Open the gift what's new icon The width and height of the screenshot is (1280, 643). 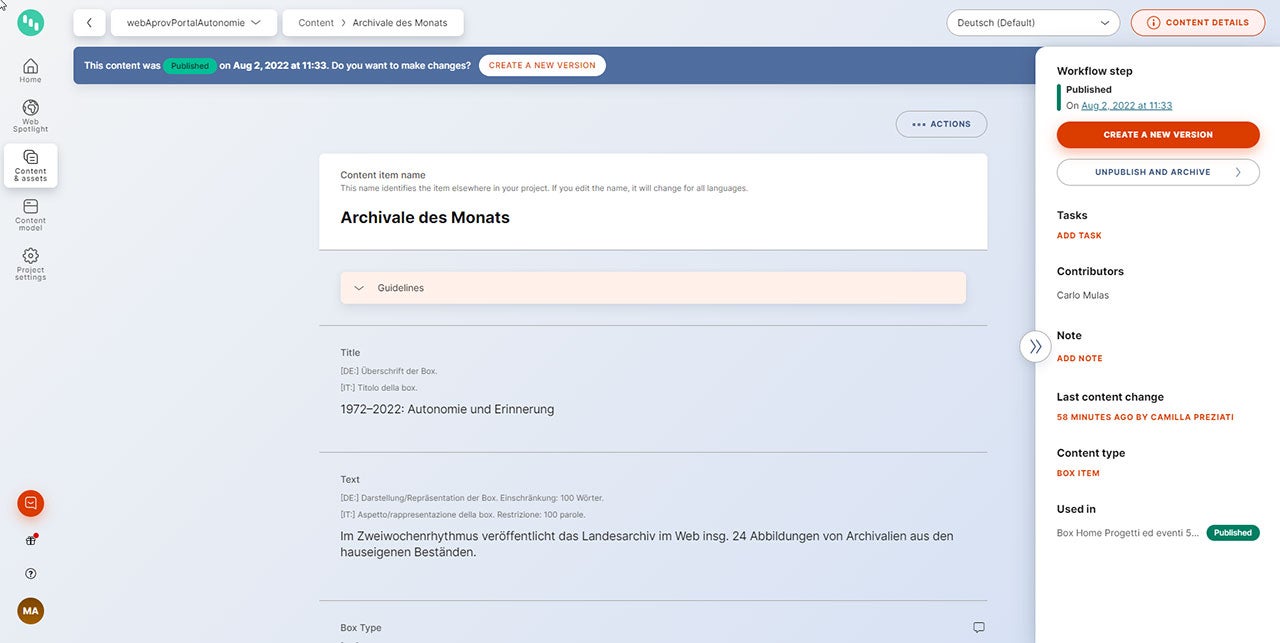(30, 541)
